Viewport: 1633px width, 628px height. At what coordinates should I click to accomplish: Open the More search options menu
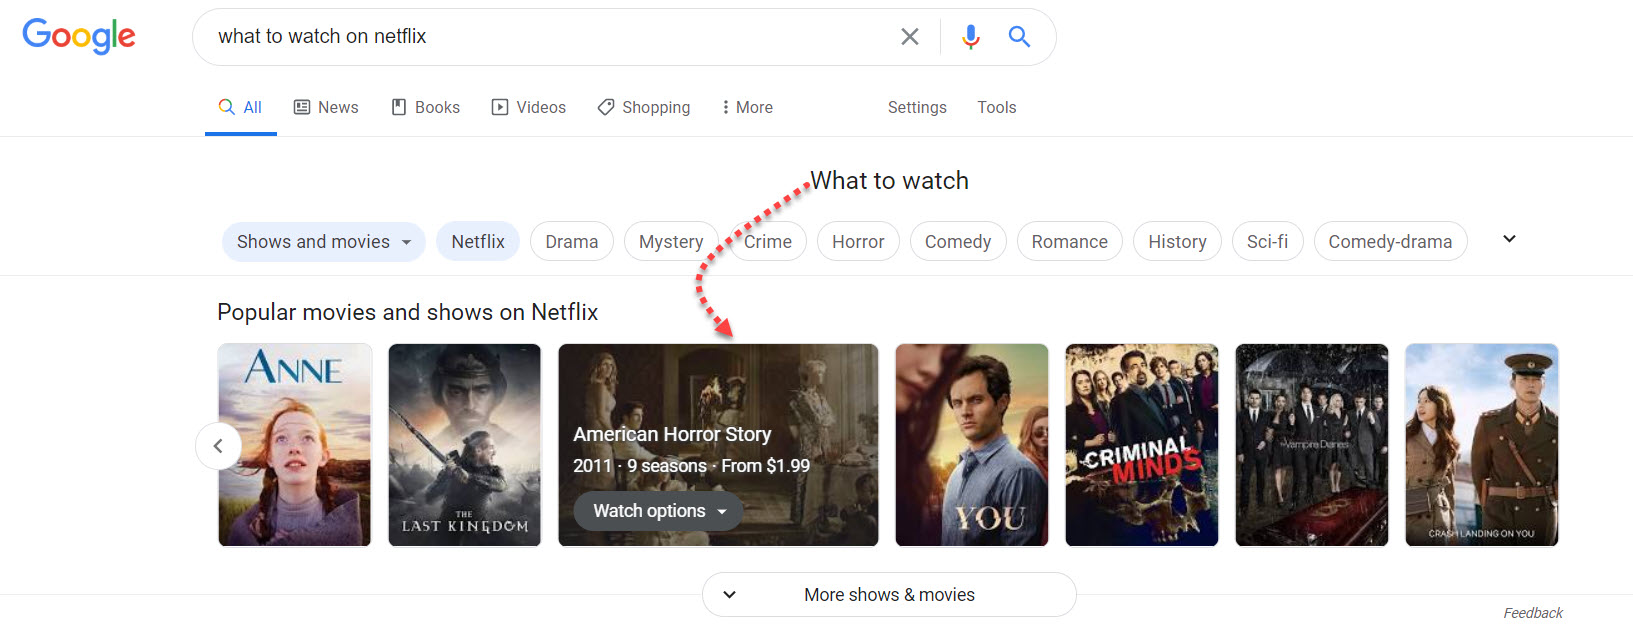point(747,107)
